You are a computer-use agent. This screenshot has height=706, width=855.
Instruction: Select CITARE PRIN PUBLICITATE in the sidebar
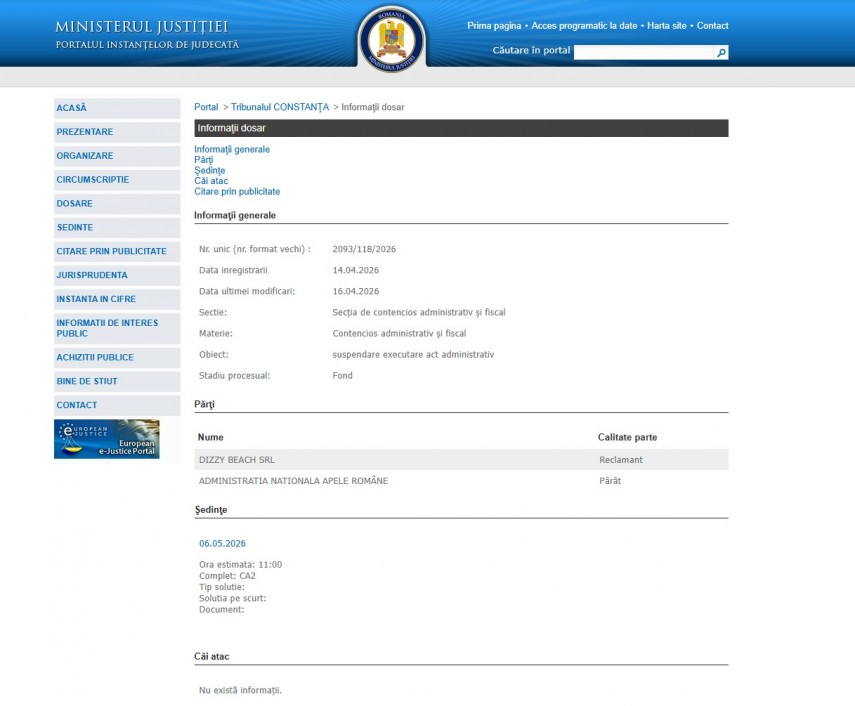pos(111,251)
